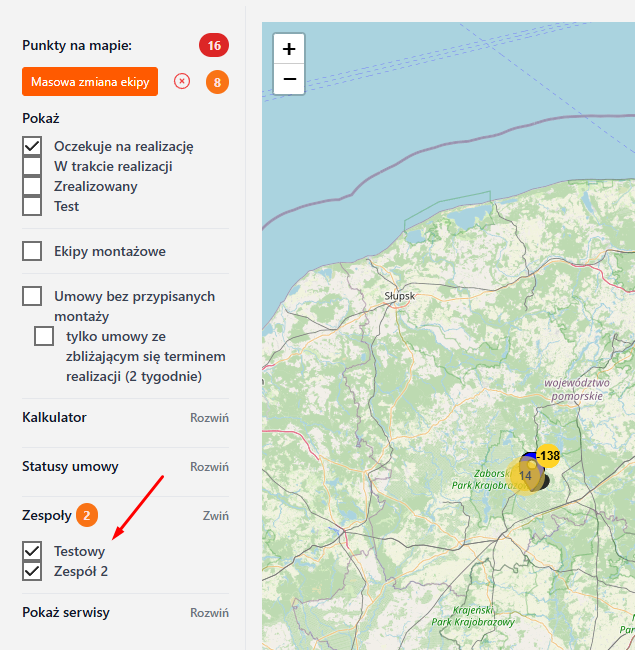Zoom out on the map
Screen dimensions: 635x650
289,79
